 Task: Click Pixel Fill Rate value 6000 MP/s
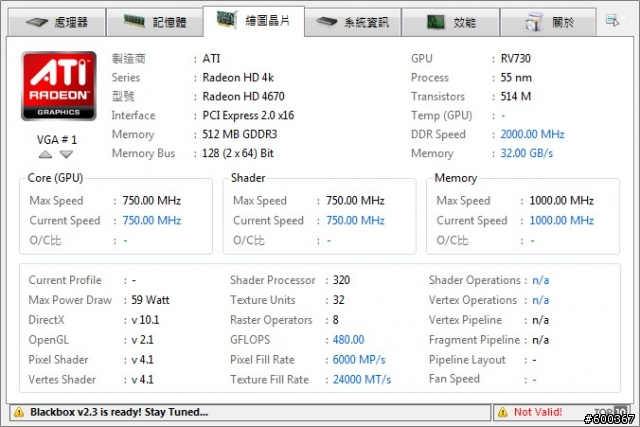pyautogui.click(x=359, y=360)
